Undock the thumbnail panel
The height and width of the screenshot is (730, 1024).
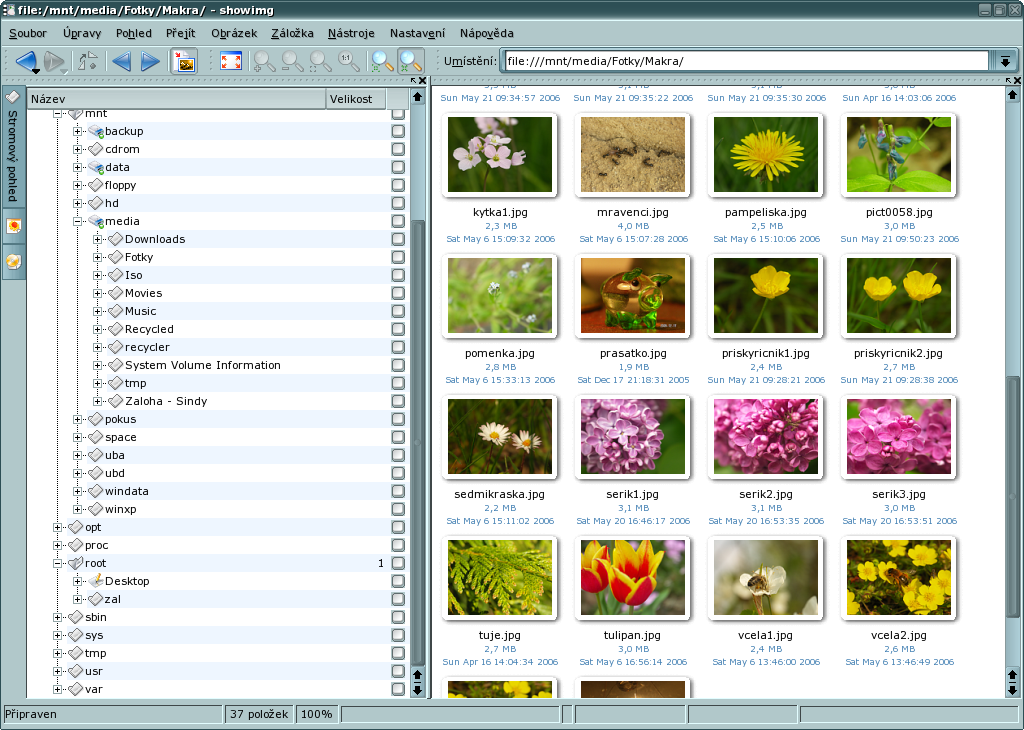[x=1009, y=81]
